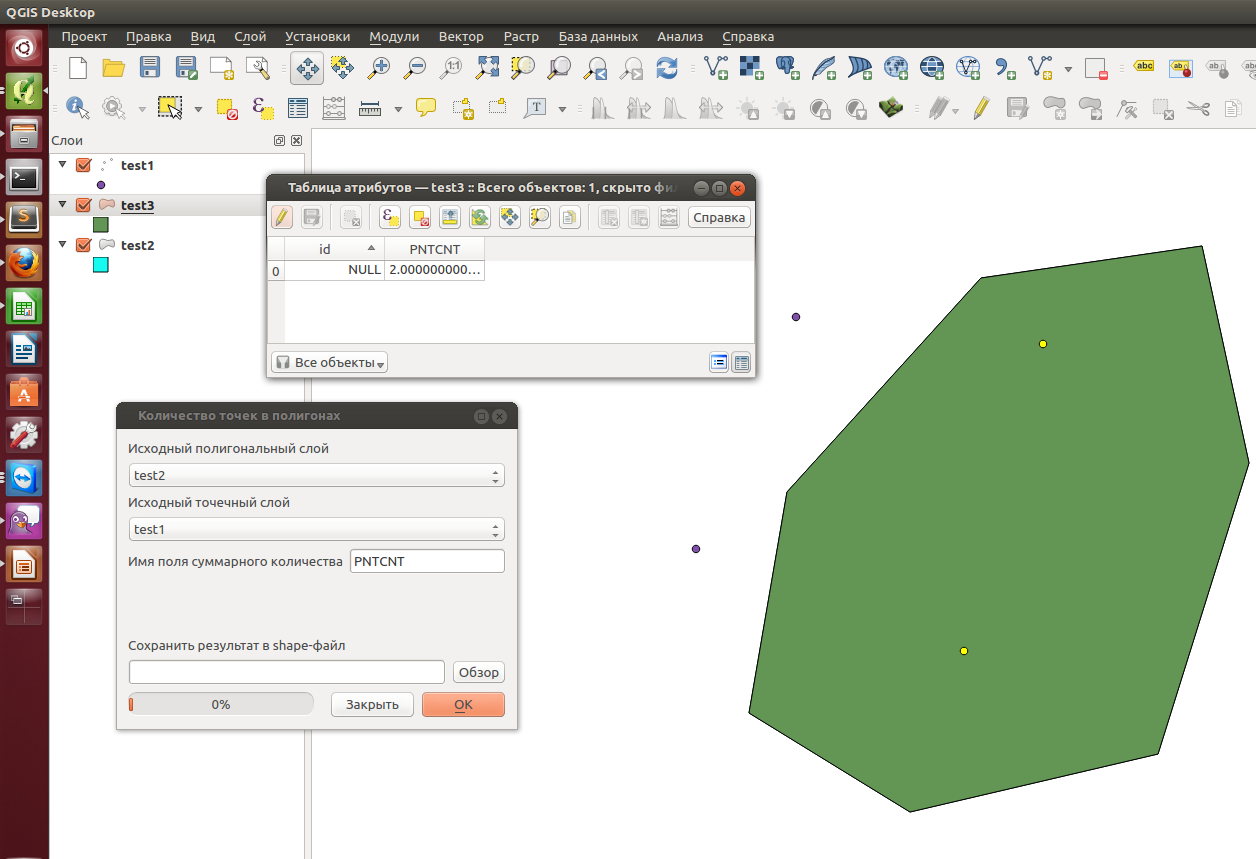Click the yellow abc Labeling icon
This screenshot has height=859, width=1256.
click(x=1145, y=68)
